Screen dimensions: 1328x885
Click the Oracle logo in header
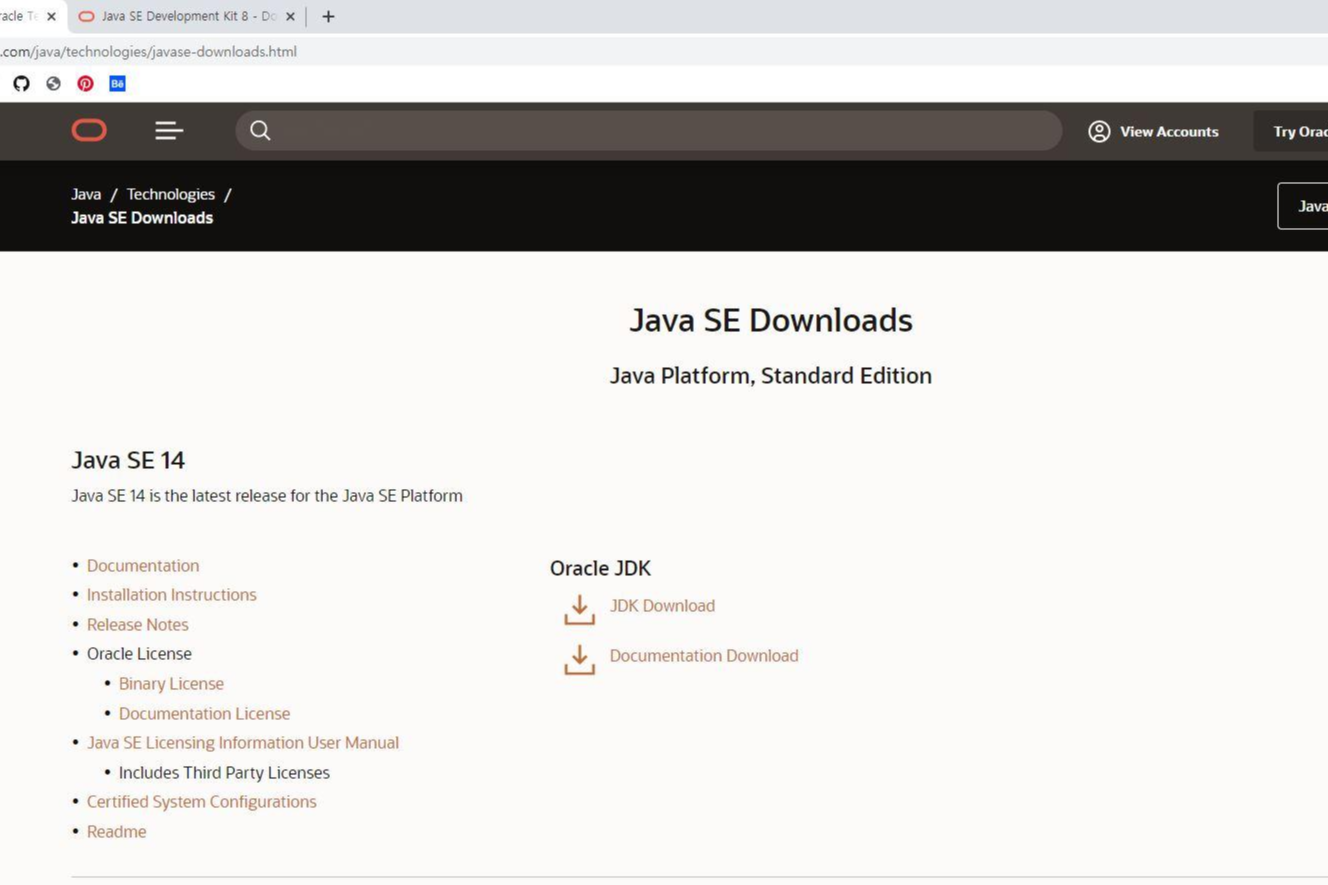pos(89,131)
